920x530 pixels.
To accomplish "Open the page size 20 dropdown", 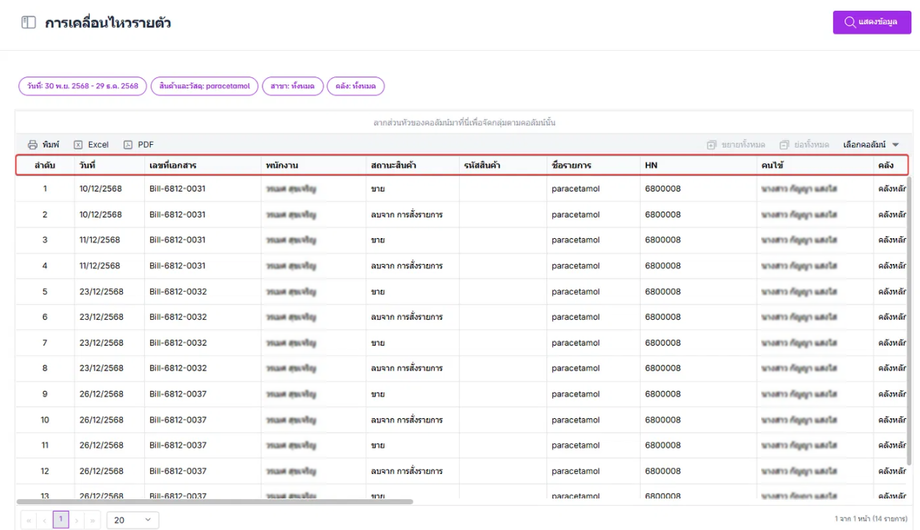I will (132, 520).
